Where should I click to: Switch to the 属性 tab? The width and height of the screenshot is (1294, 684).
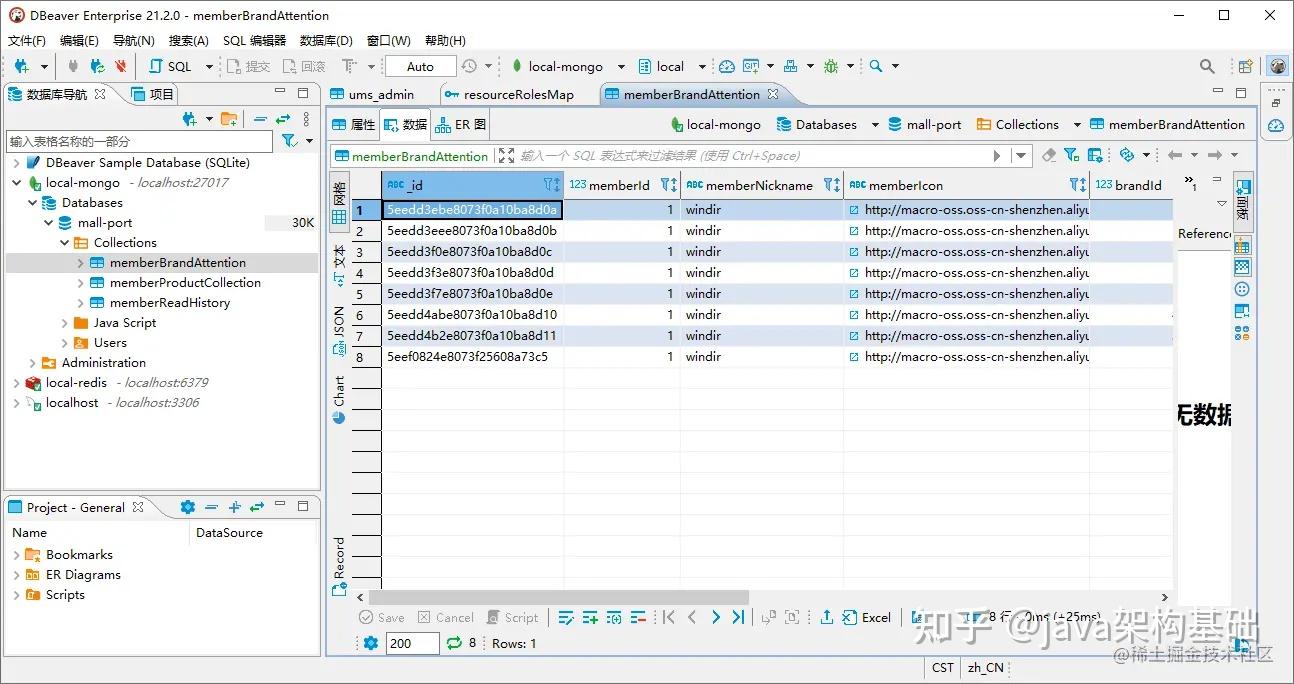[x=353, y=125]
